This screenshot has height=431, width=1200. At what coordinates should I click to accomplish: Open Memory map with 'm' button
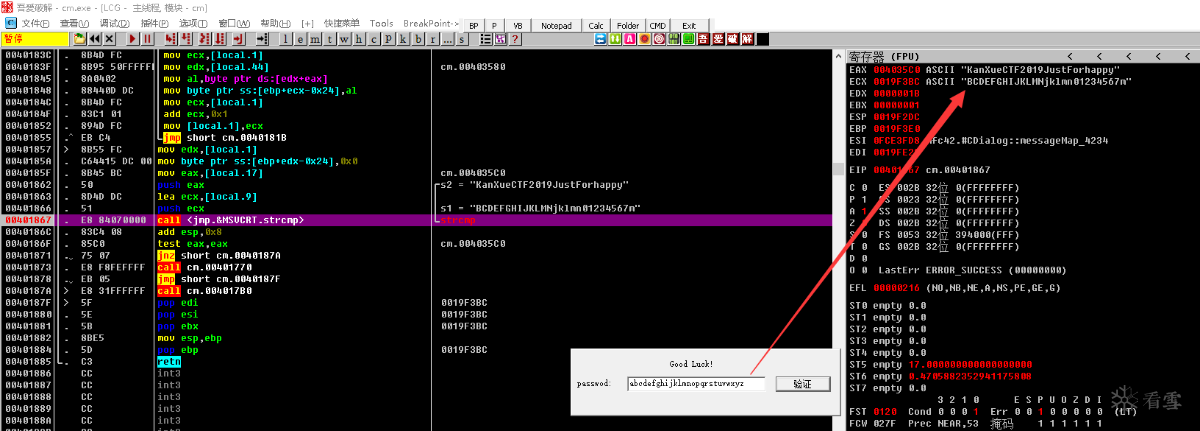tap(315, 39)
